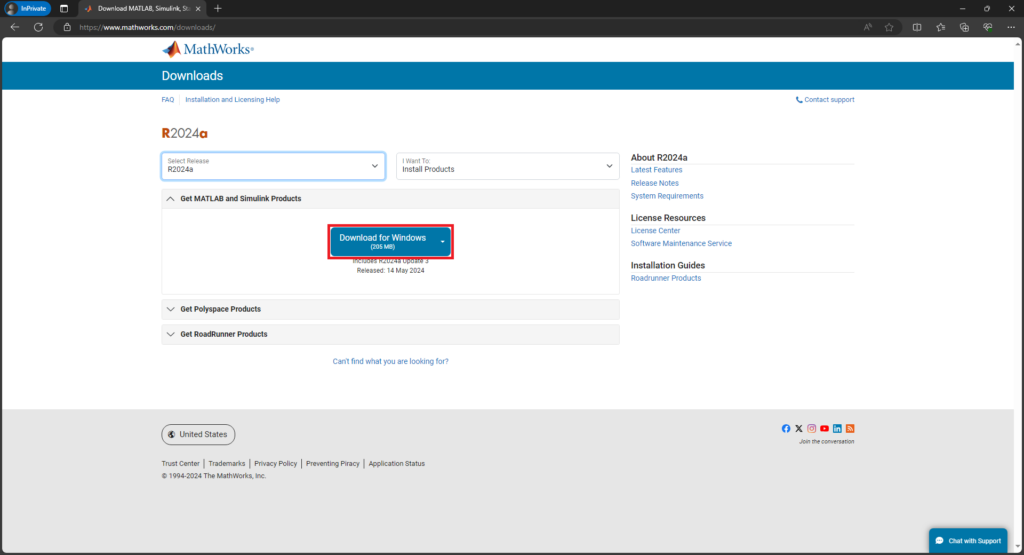Open the Release Notes link

pos(654,183)
